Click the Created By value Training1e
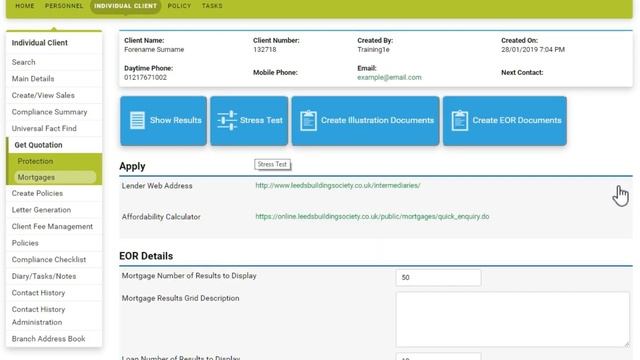The width and height of the screenshot is (640, 360). (373, 49)
